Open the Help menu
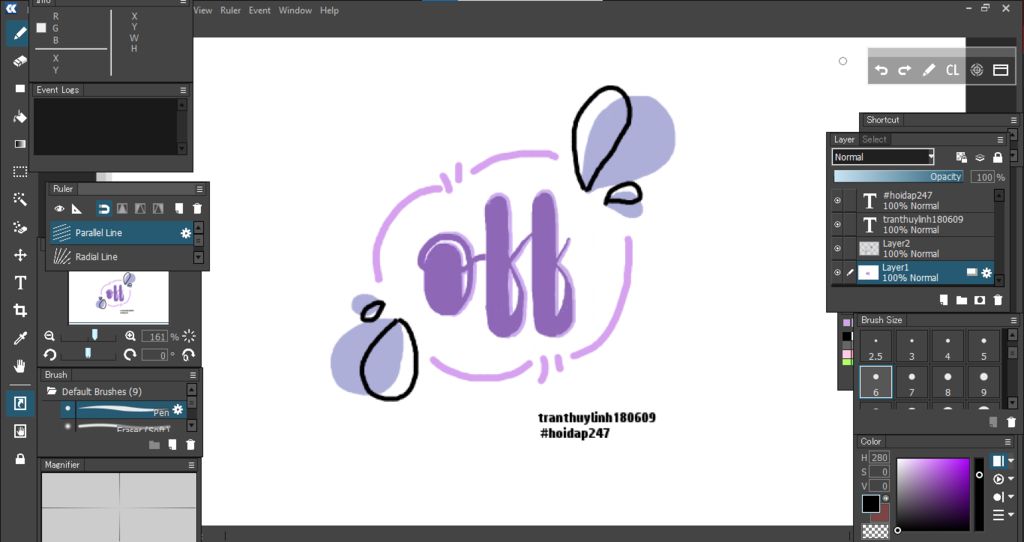The width and height of the screenshot is (1024, 542). click(x=329, y=10)
